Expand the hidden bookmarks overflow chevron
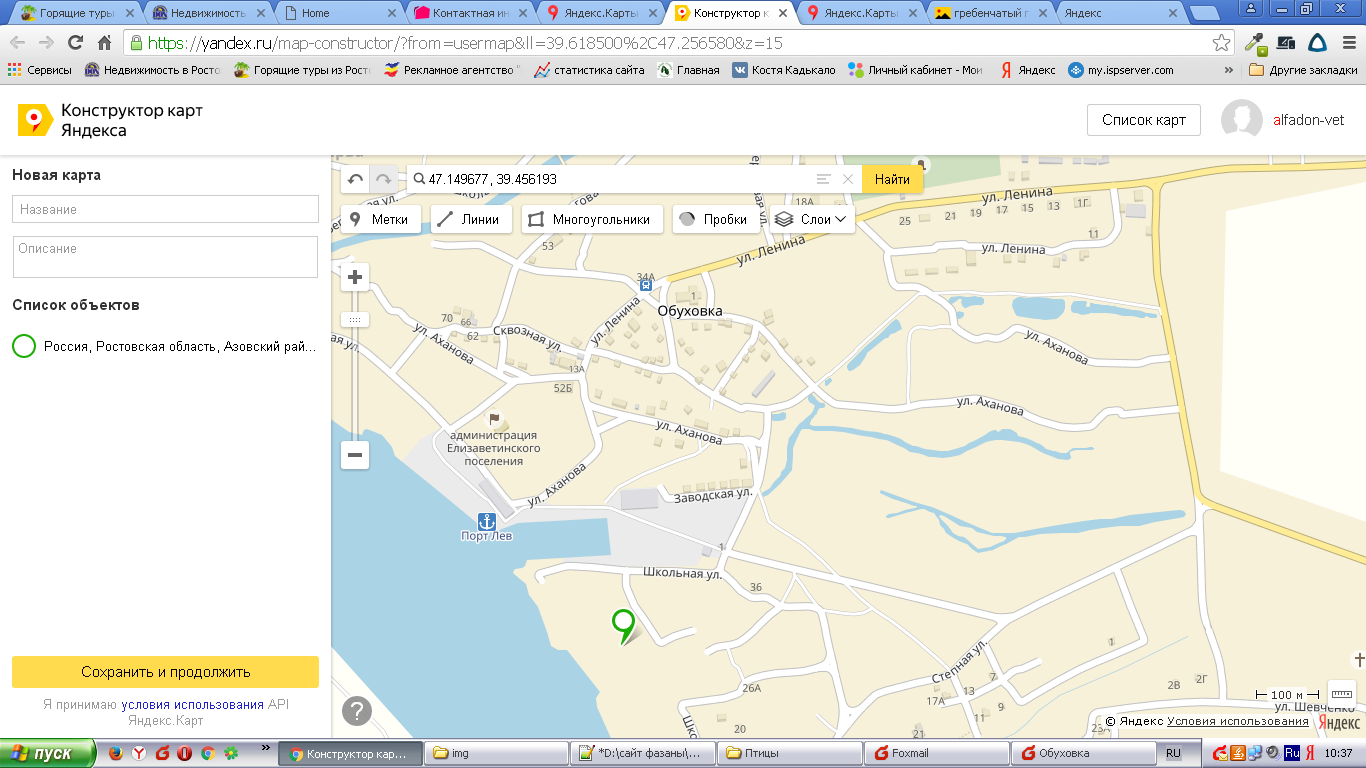The width and height of the screenshot is (1366, 768). coord(1228,70)
